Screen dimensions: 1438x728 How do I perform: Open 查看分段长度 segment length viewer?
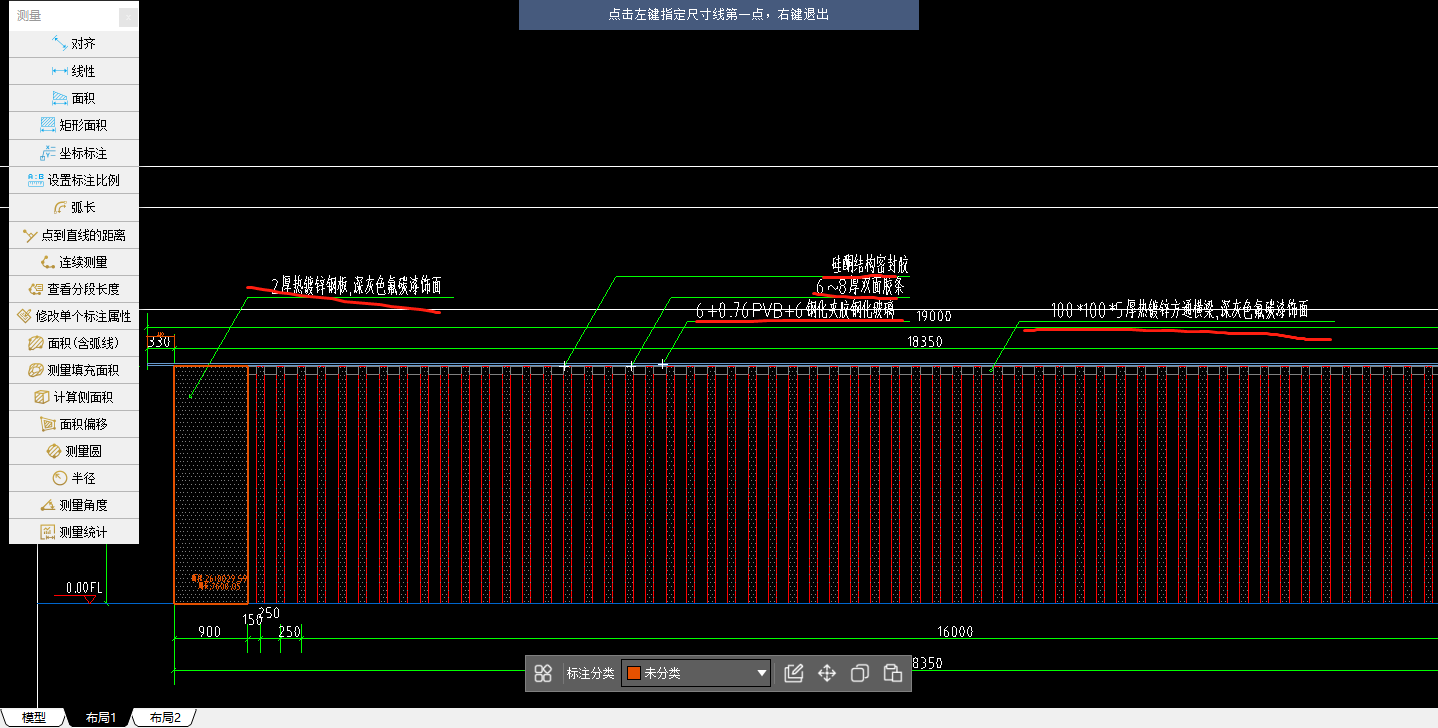click(73, 289)
